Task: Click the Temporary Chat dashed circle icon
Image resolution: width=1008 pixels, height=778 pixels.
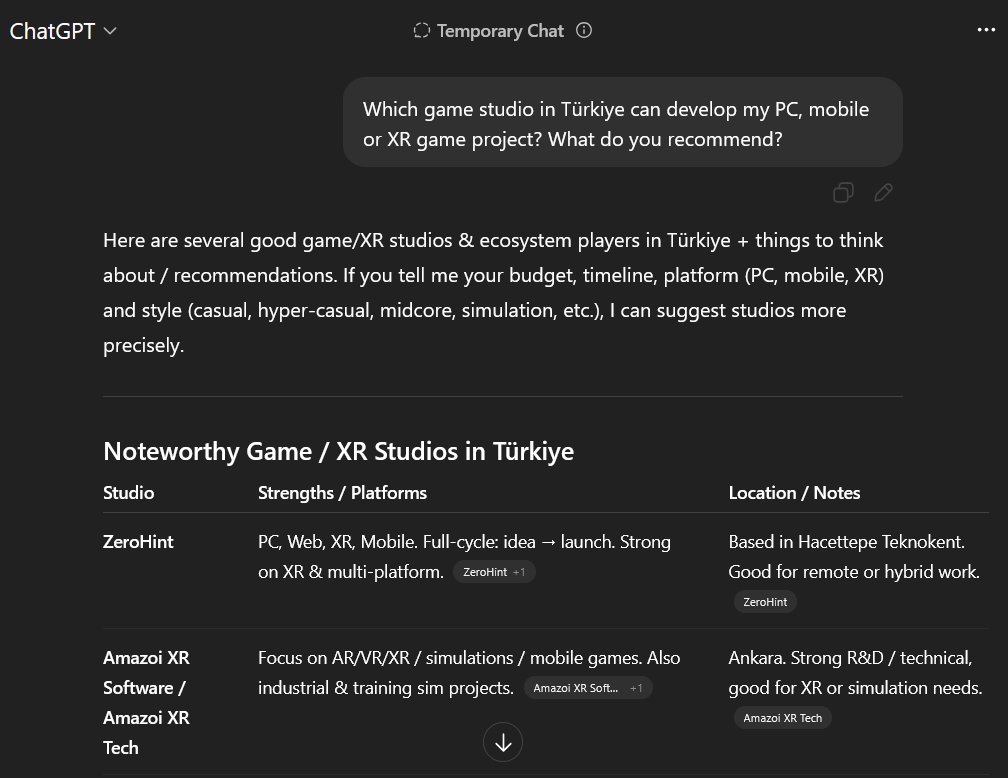Action: pyautogui.click(x=421, y=30)
